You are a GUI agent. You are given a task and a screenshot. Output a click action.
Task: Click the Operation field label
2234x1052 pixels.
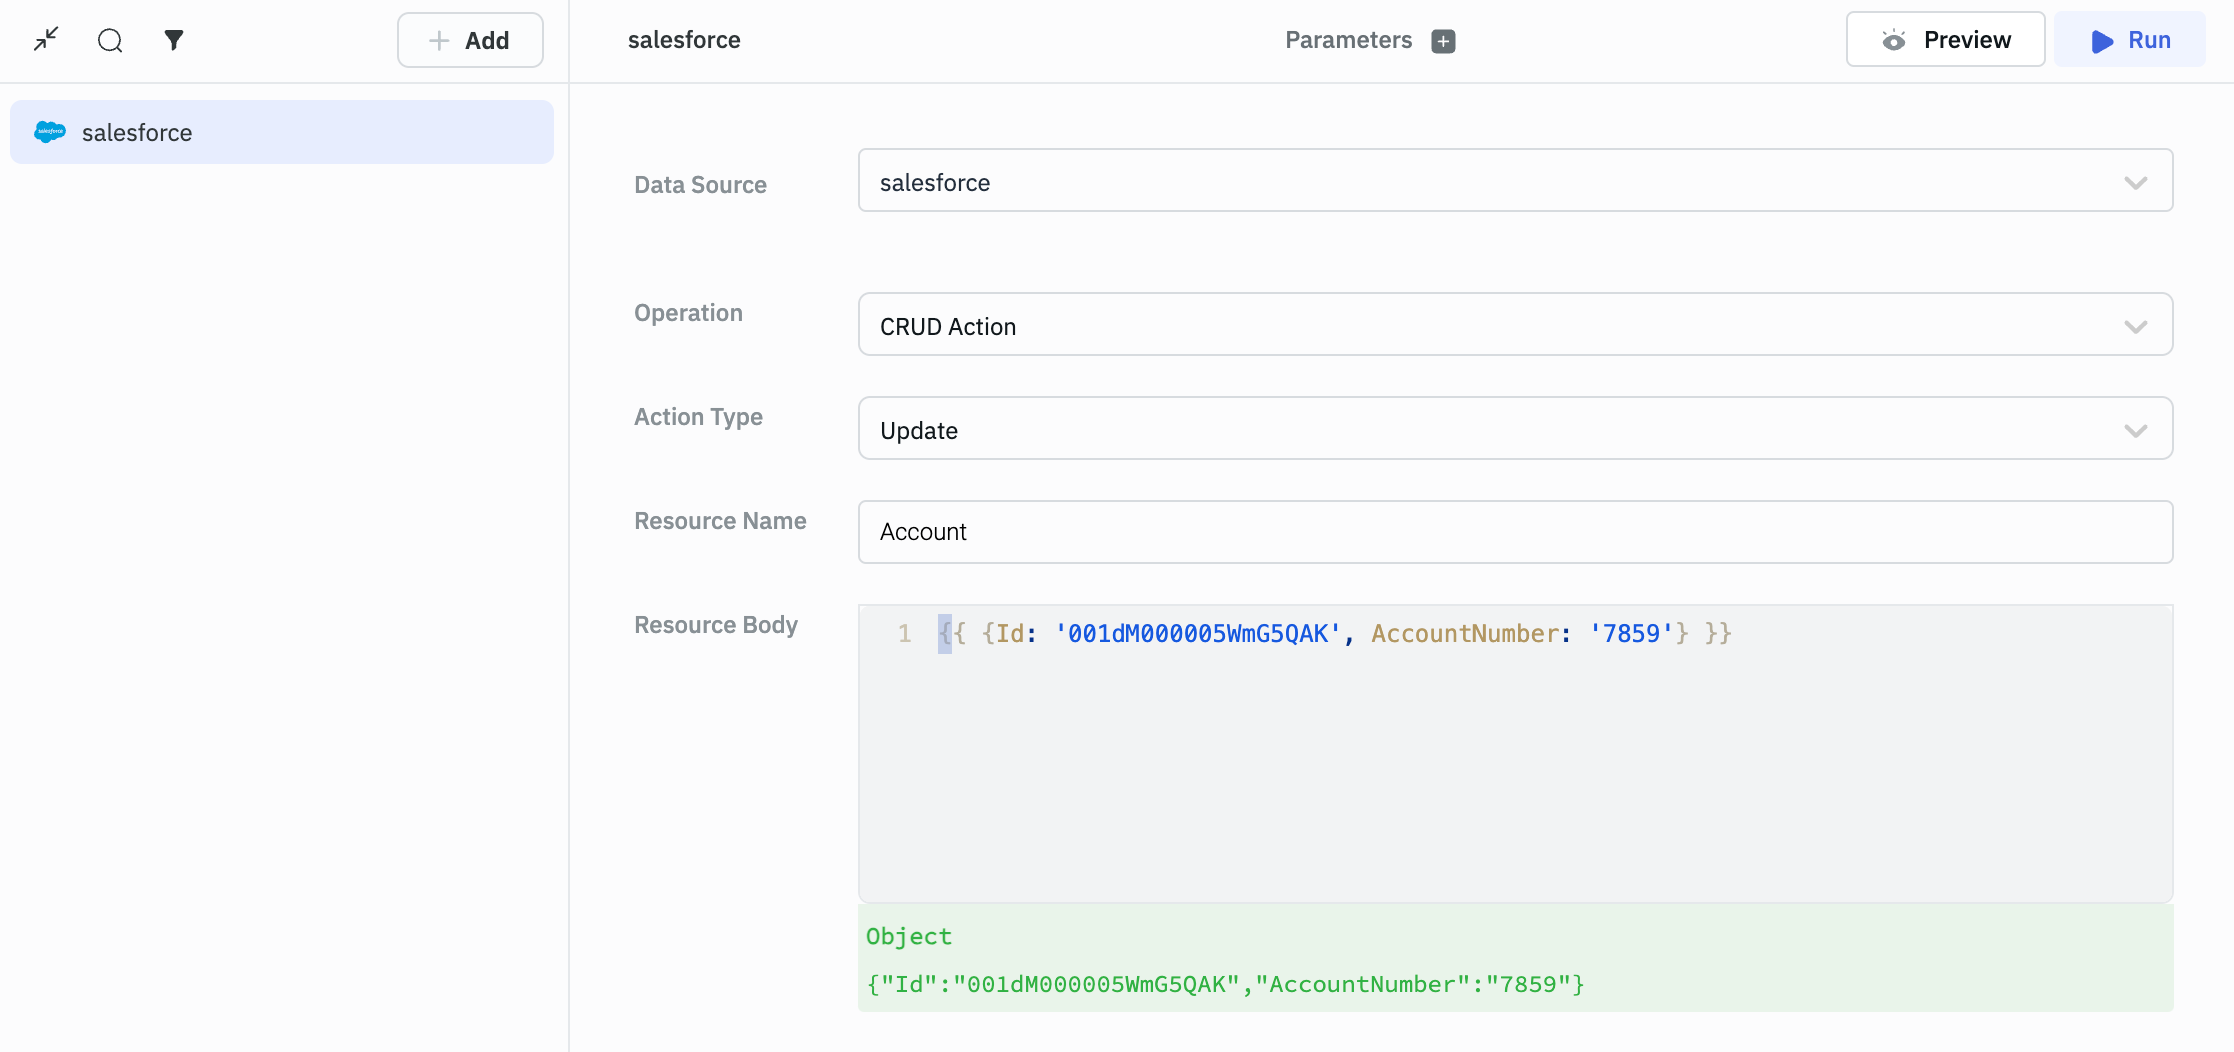click(688, 313)
